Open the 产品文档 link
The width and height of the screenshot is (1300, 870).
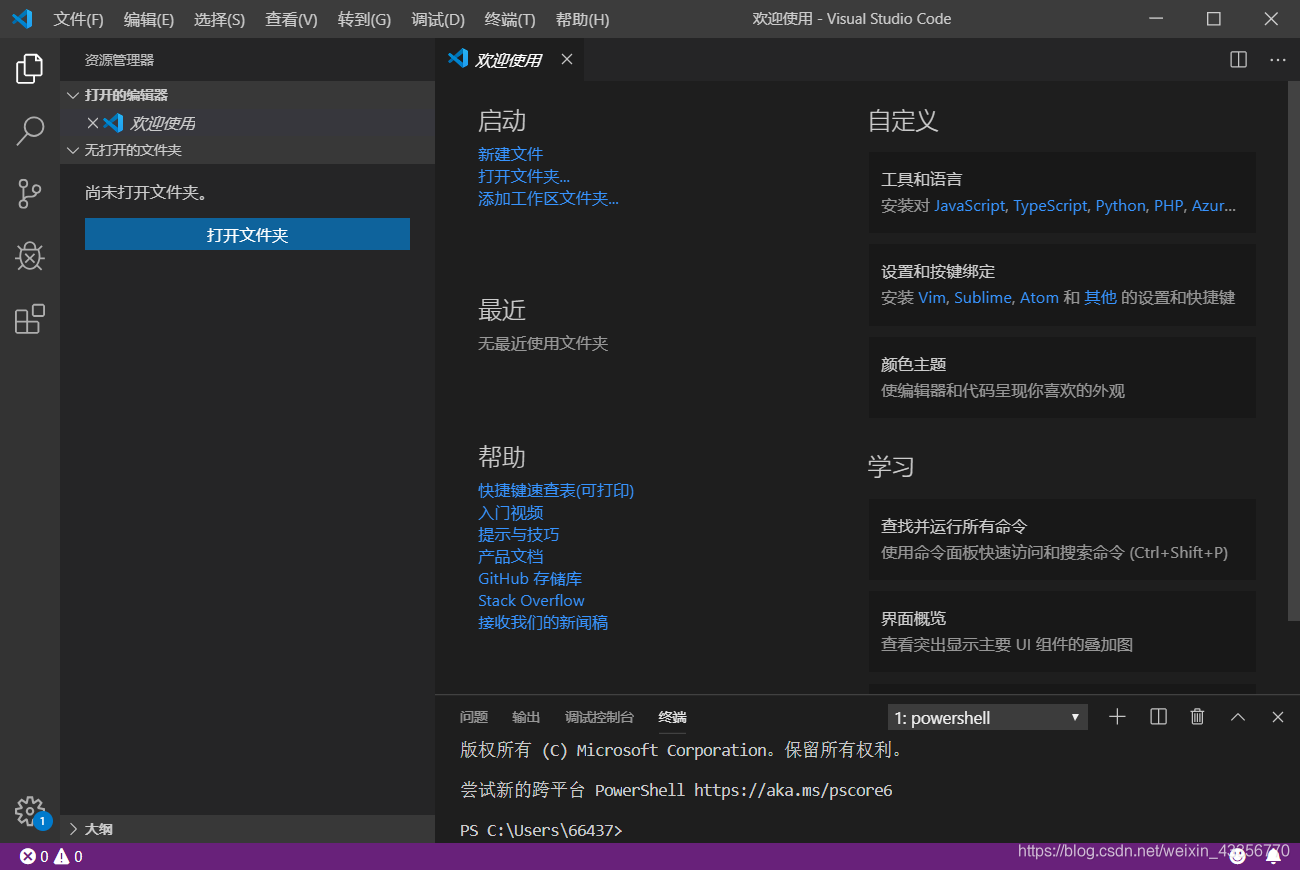510,556
